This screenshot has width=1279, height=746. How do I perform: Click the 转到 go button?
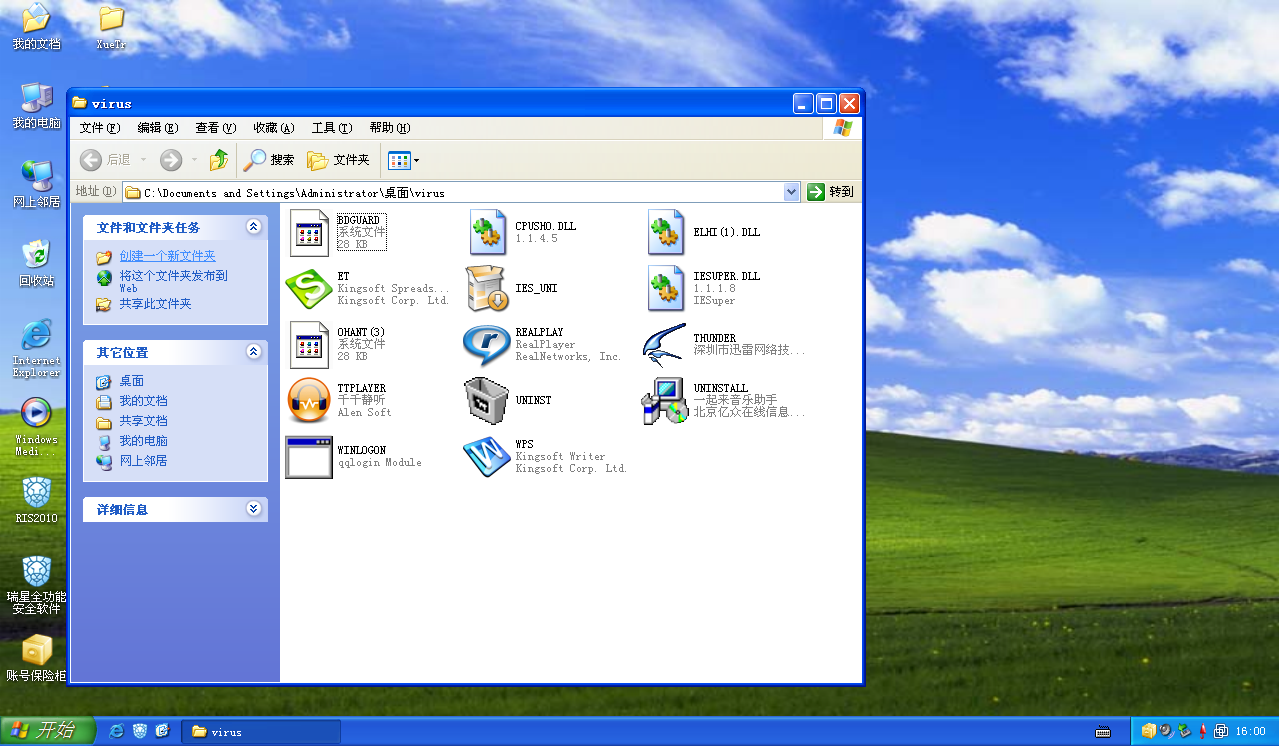[x=831, y=192]
